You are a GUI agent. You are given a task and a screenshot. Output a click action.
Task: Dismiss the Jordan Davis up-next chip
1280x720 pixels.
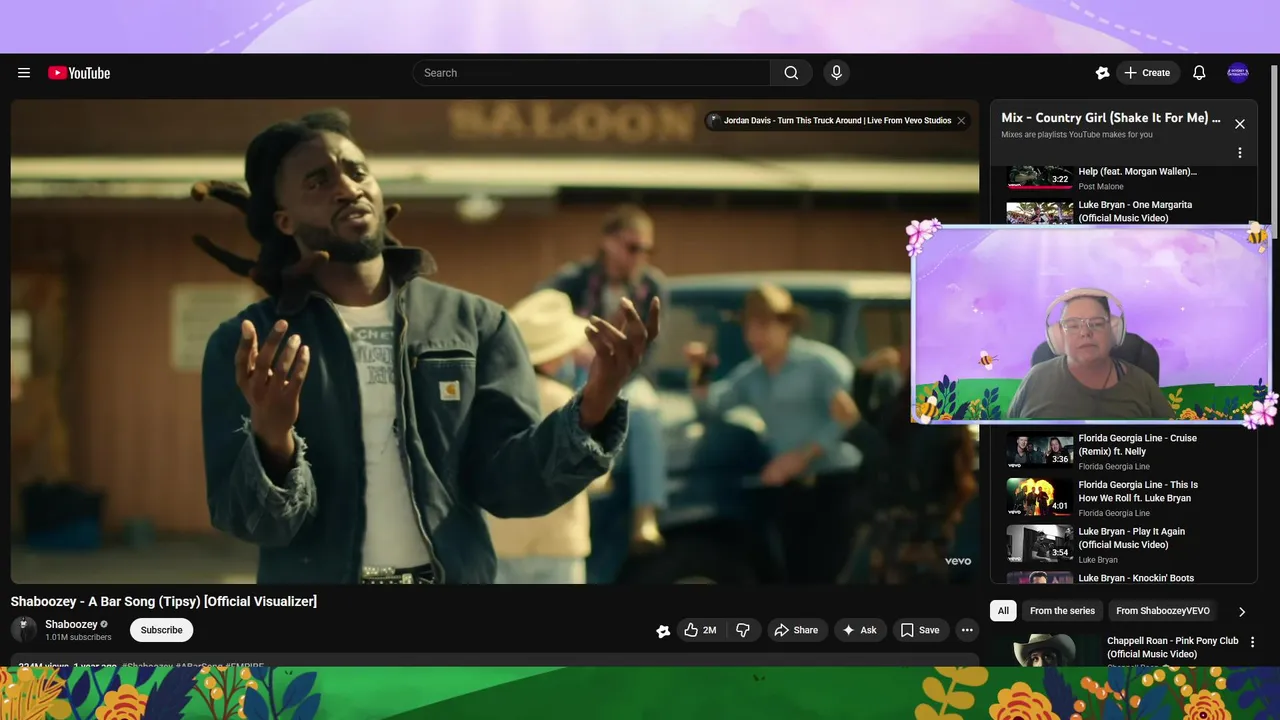pos(961,121)
